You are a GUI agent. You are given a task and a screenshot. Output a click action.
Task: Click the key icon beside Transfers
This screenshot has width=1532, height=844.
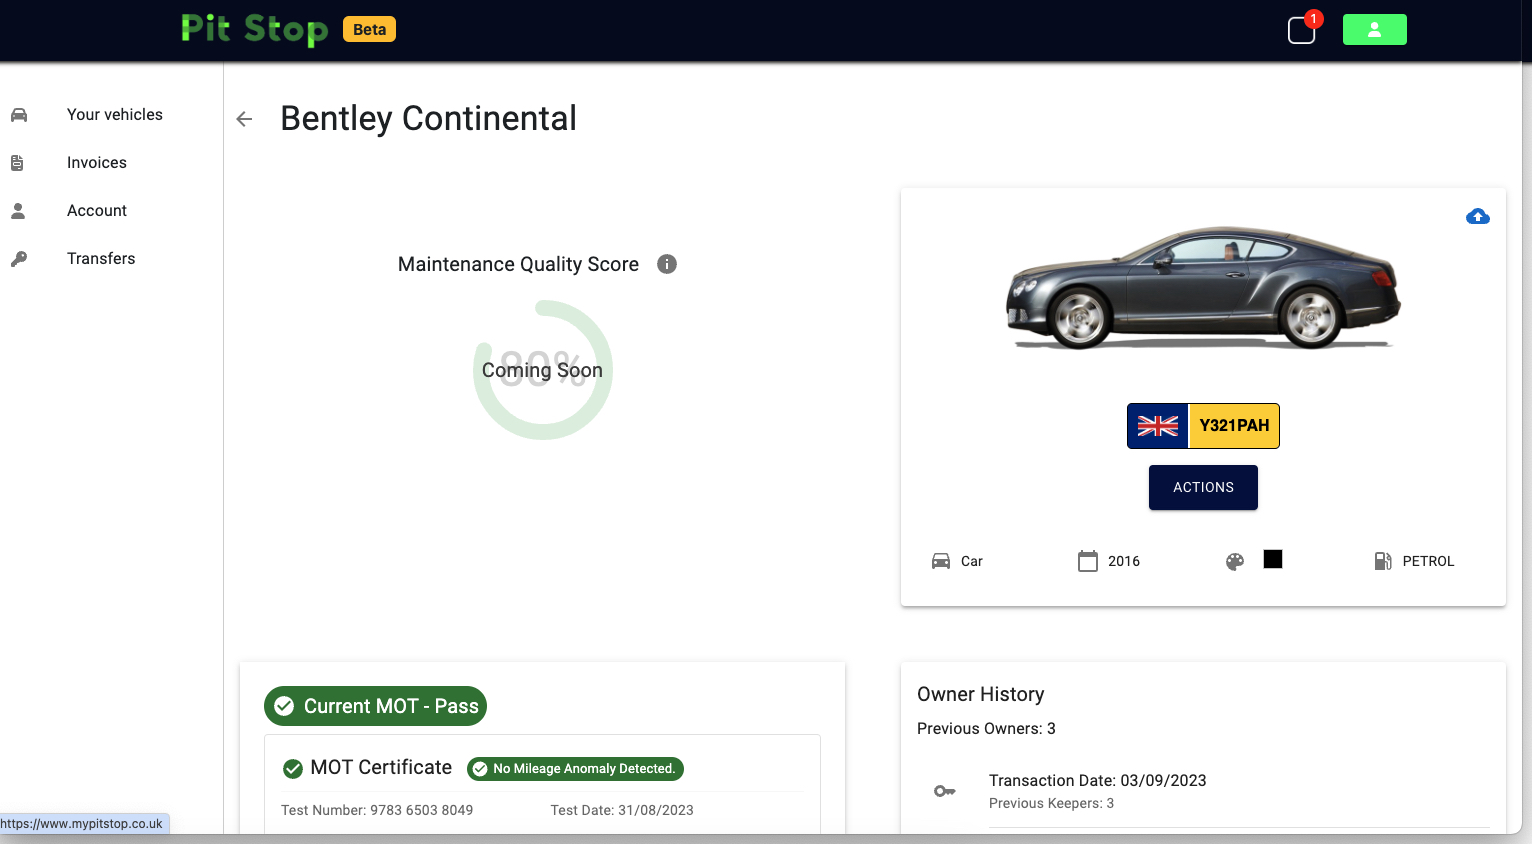[x=19, y=259]
